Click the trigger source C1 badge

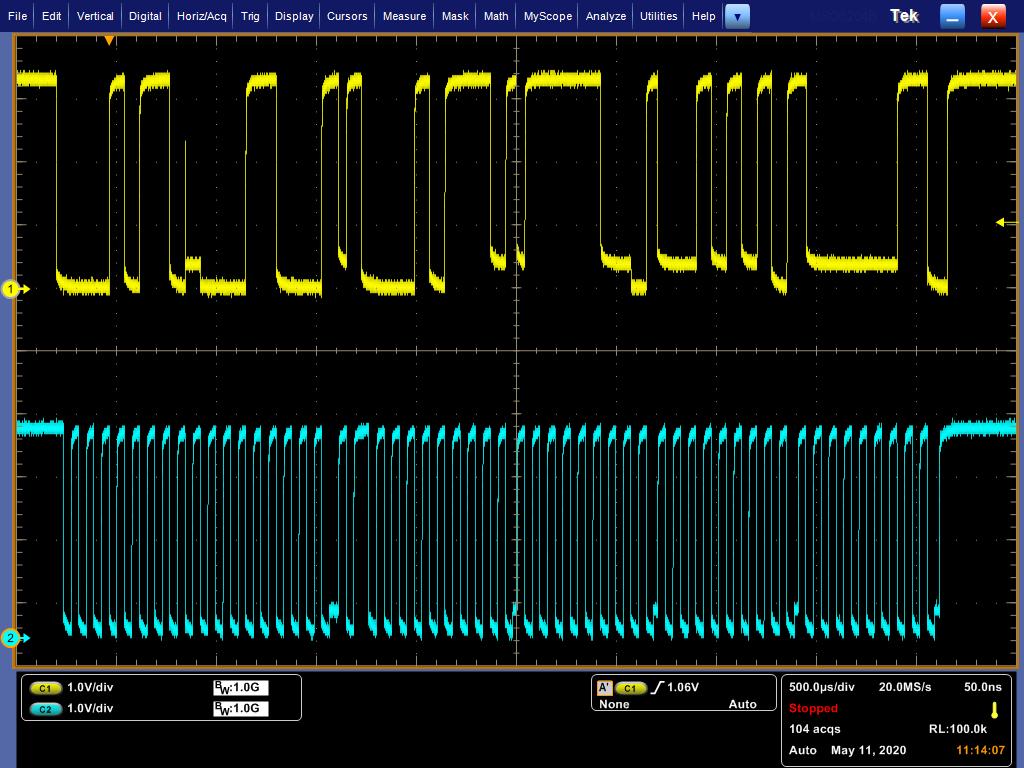click(630, 688)
